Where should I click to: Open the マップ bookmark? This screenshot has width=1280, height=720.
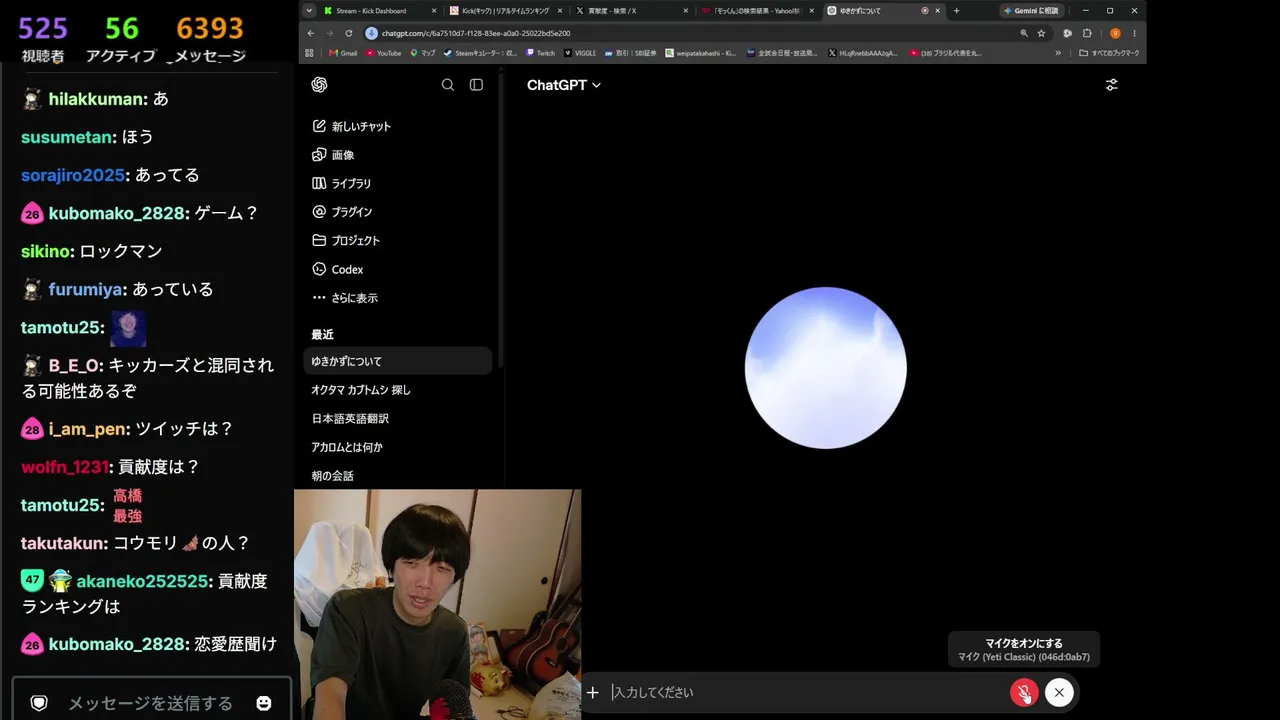(423, 53)
